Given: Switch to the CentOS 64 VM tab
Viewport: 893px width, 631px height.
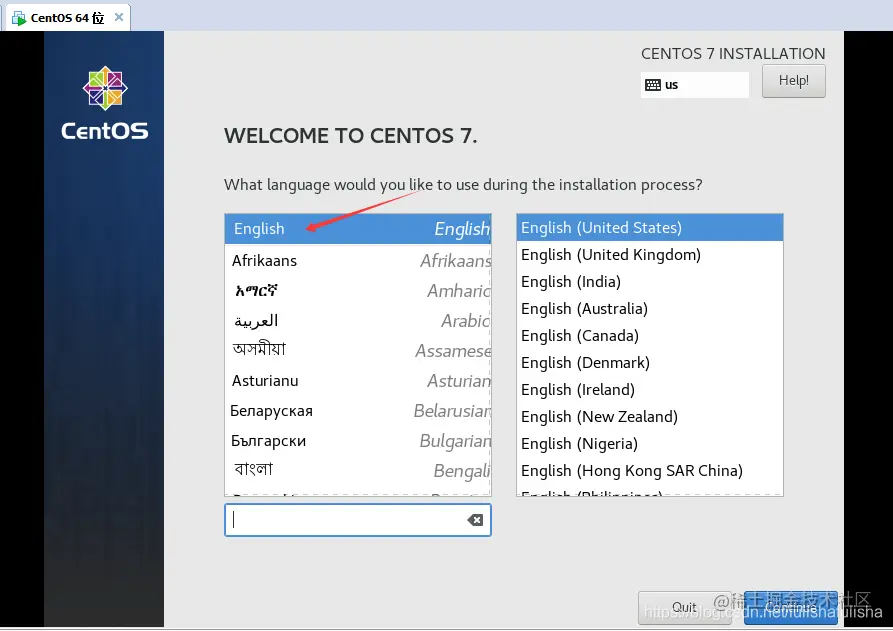Looking at the screenshot, I should click(68, 18).
